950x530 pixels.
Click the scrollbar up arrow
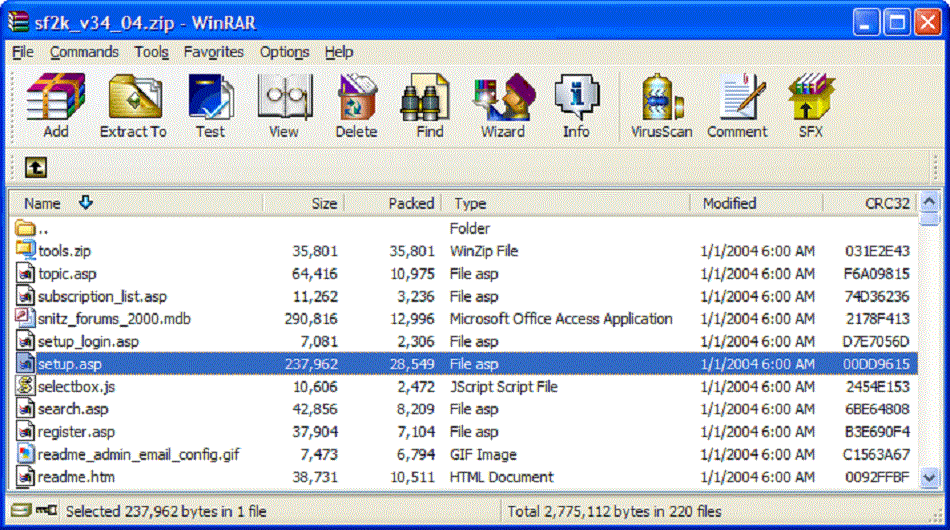click(929, 201)
